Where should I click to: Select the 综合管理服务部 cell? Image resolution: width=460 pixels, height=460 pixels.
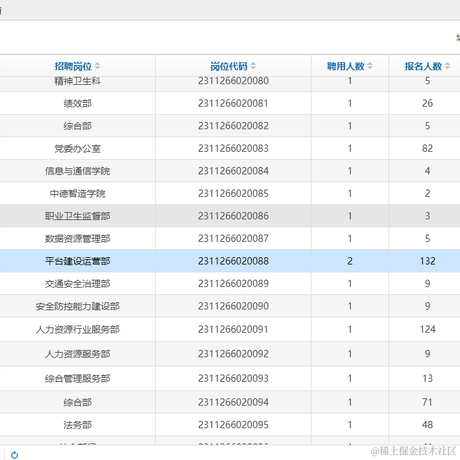tap(78, 378)
